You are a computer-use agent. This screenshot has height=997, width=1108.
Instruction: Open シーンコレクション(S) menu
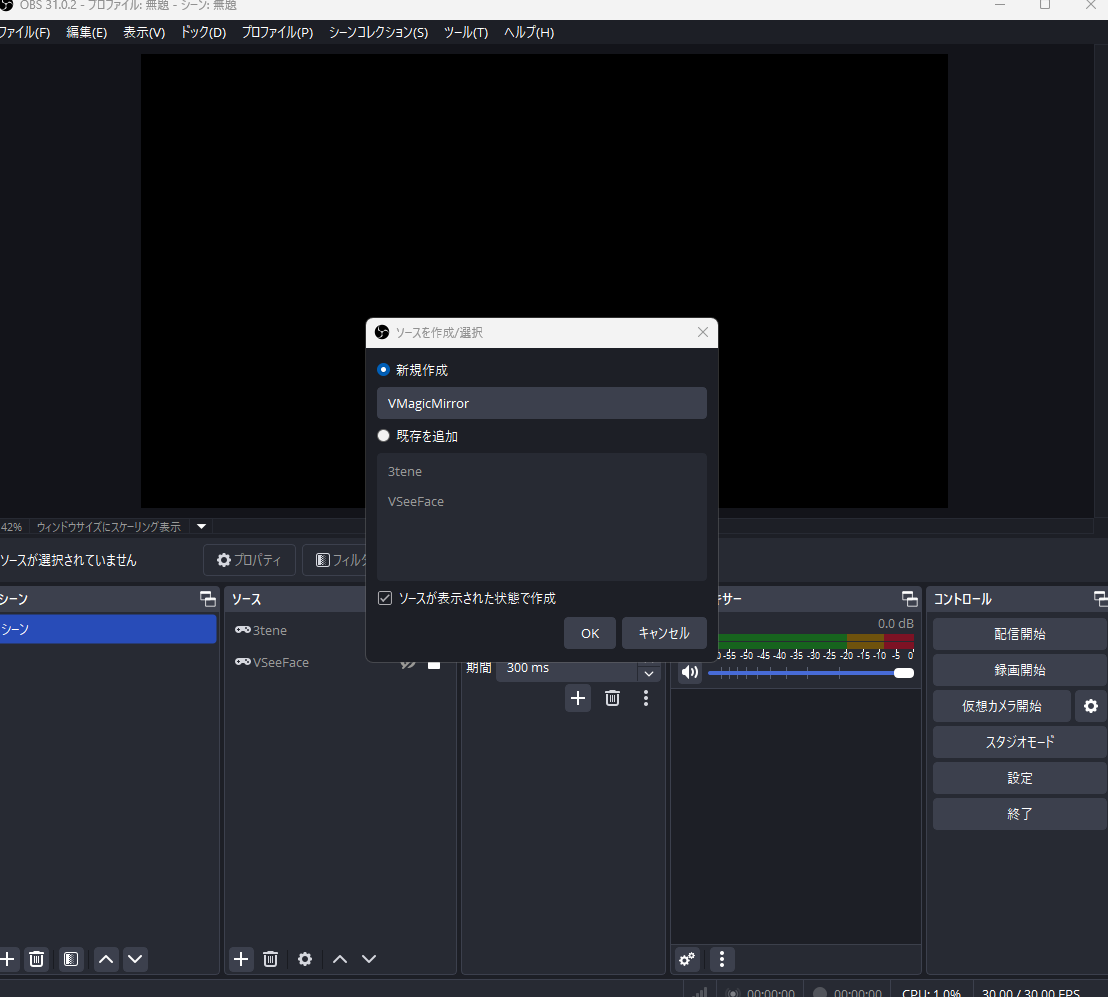click(379, 33)
